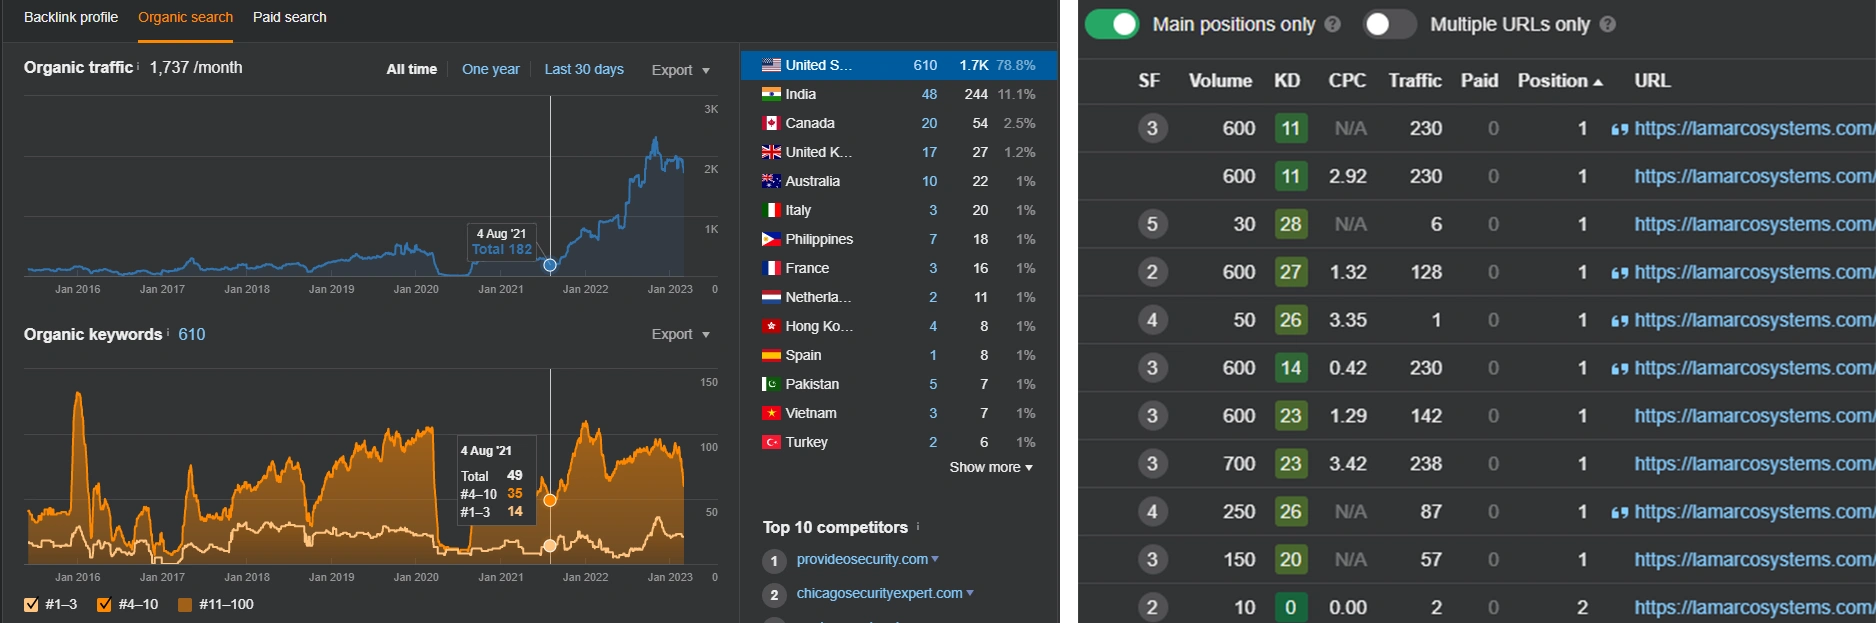Open Export dropdown for Organic traffic chart
The width and height of the screenshot is (1876, 623).
pos(681,70)
